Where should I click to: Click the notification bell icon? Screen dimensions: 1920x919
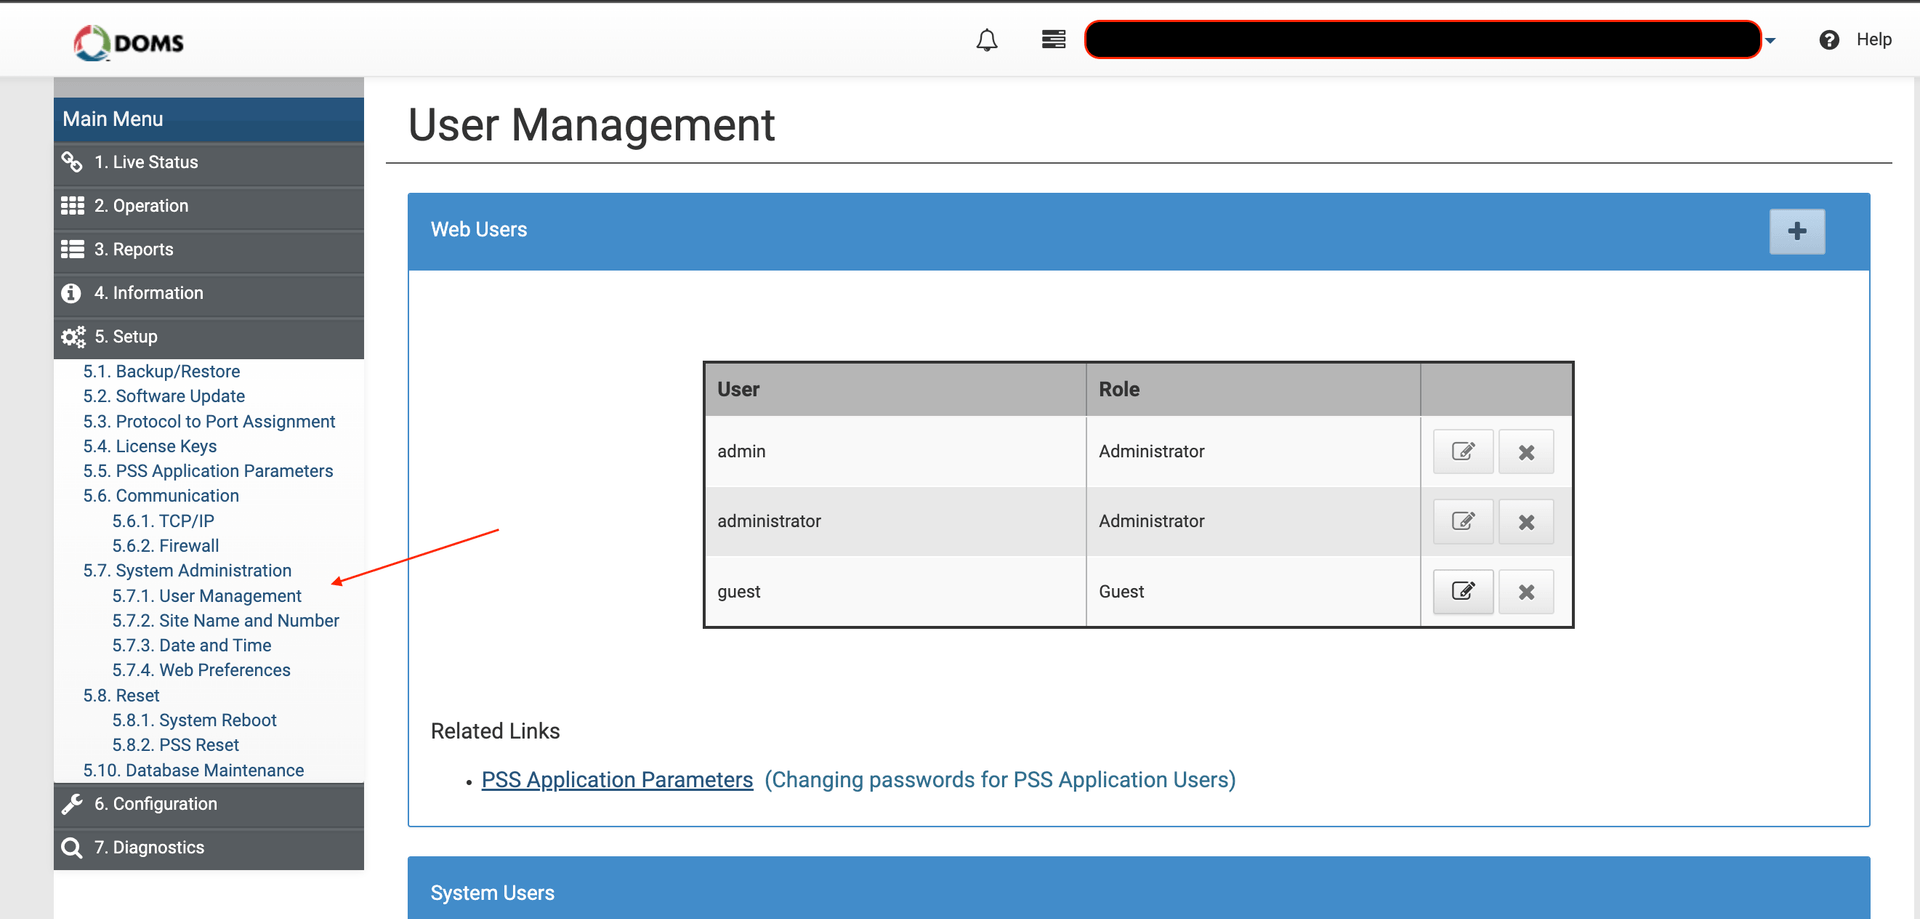pyautogui.click(x=986, y=40)
